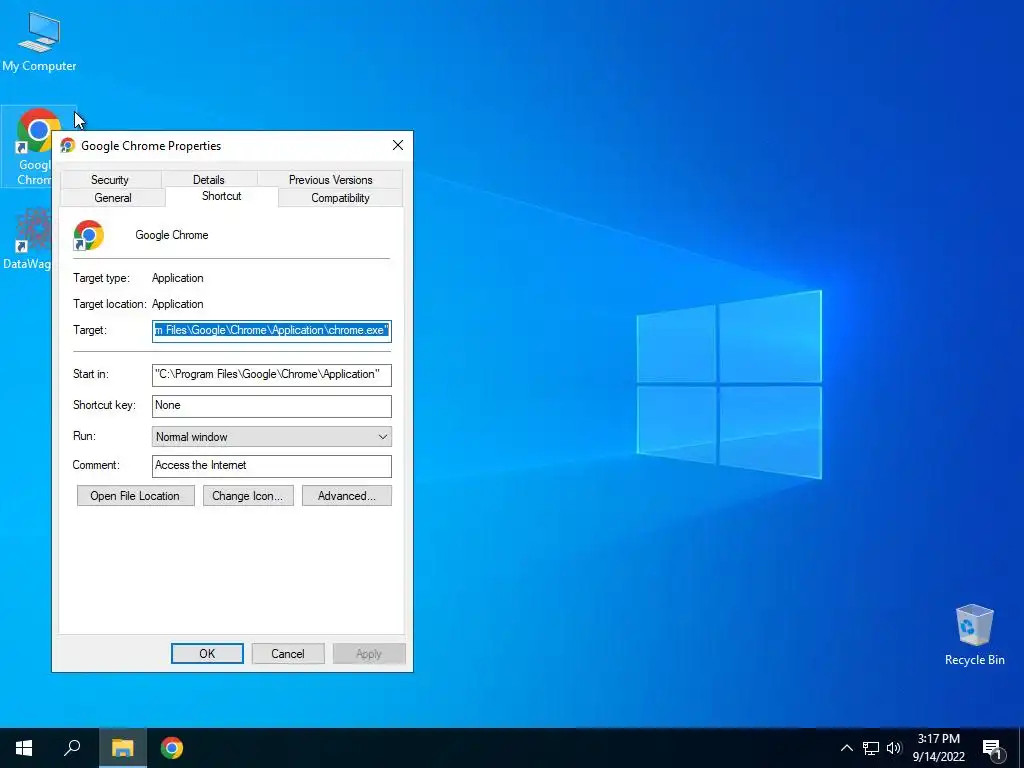
Task: Launch Chrome from the taskbar
Action: 172,748
